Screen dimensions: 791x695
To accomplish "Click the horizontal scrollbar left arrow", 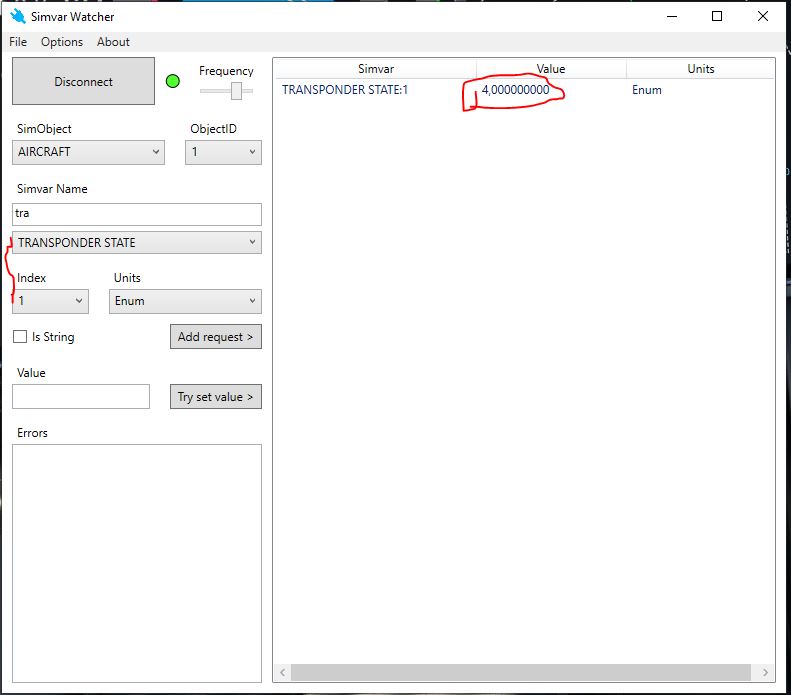I will click(283, 673).
